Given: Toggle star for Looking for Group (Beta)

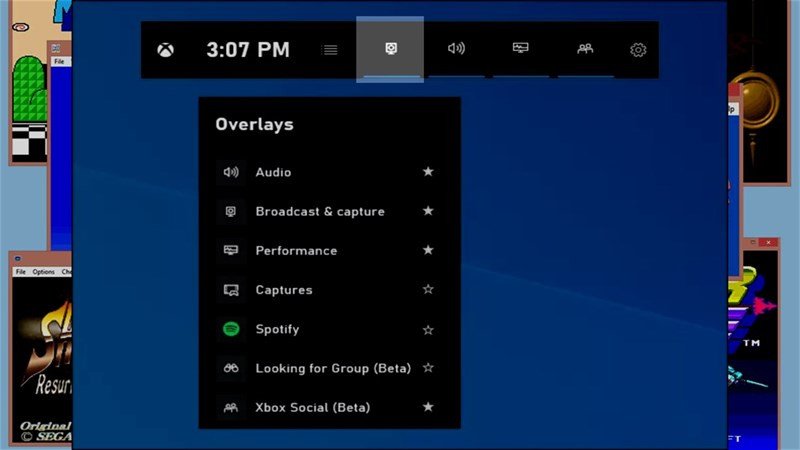Looking at the screenshot, I should [x=428, y=368].
